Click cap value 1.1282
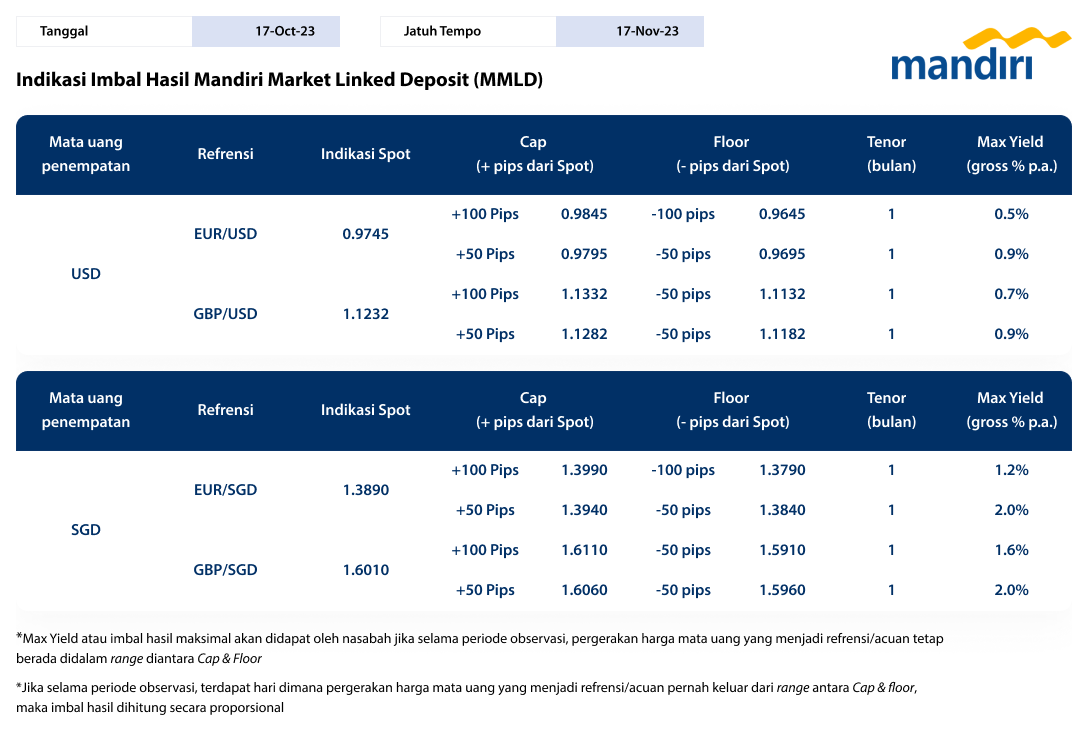The width and height of the screenshot is (1088, 734). tap(584, 334)
